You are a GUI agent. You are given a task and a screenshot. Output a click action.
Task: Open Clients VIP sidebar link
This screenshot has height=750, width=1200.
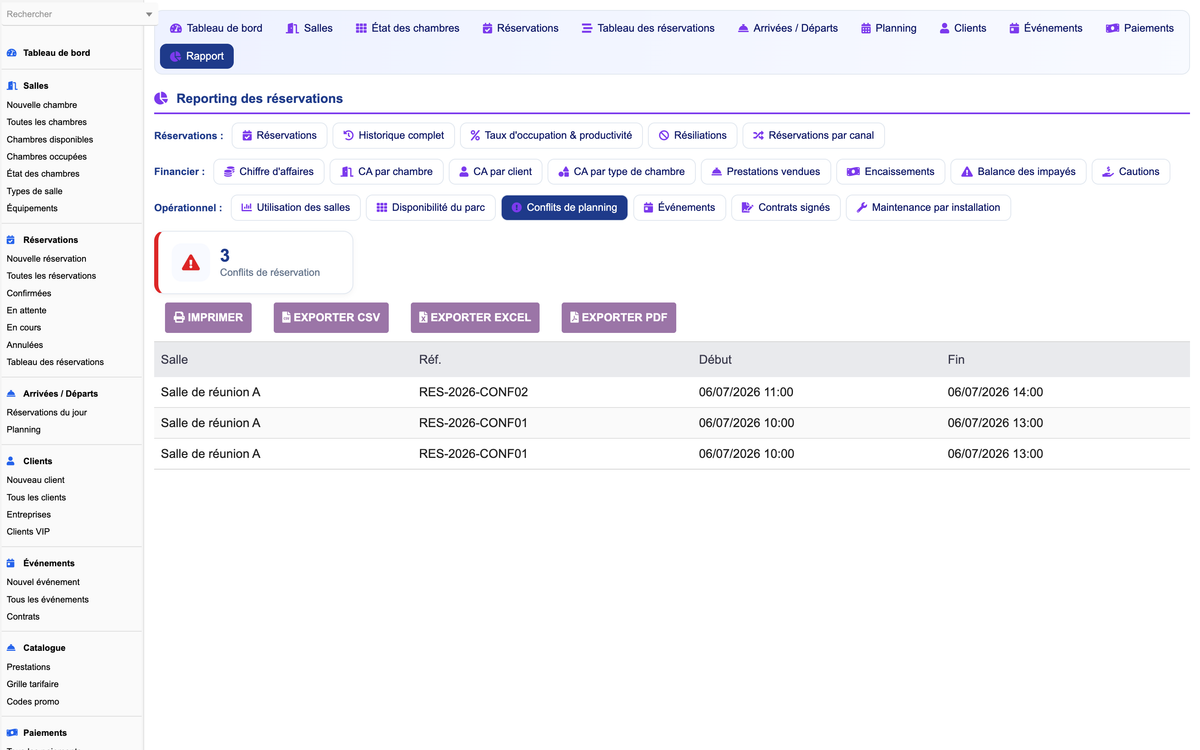pyautogui.click(x=28, y=532)
